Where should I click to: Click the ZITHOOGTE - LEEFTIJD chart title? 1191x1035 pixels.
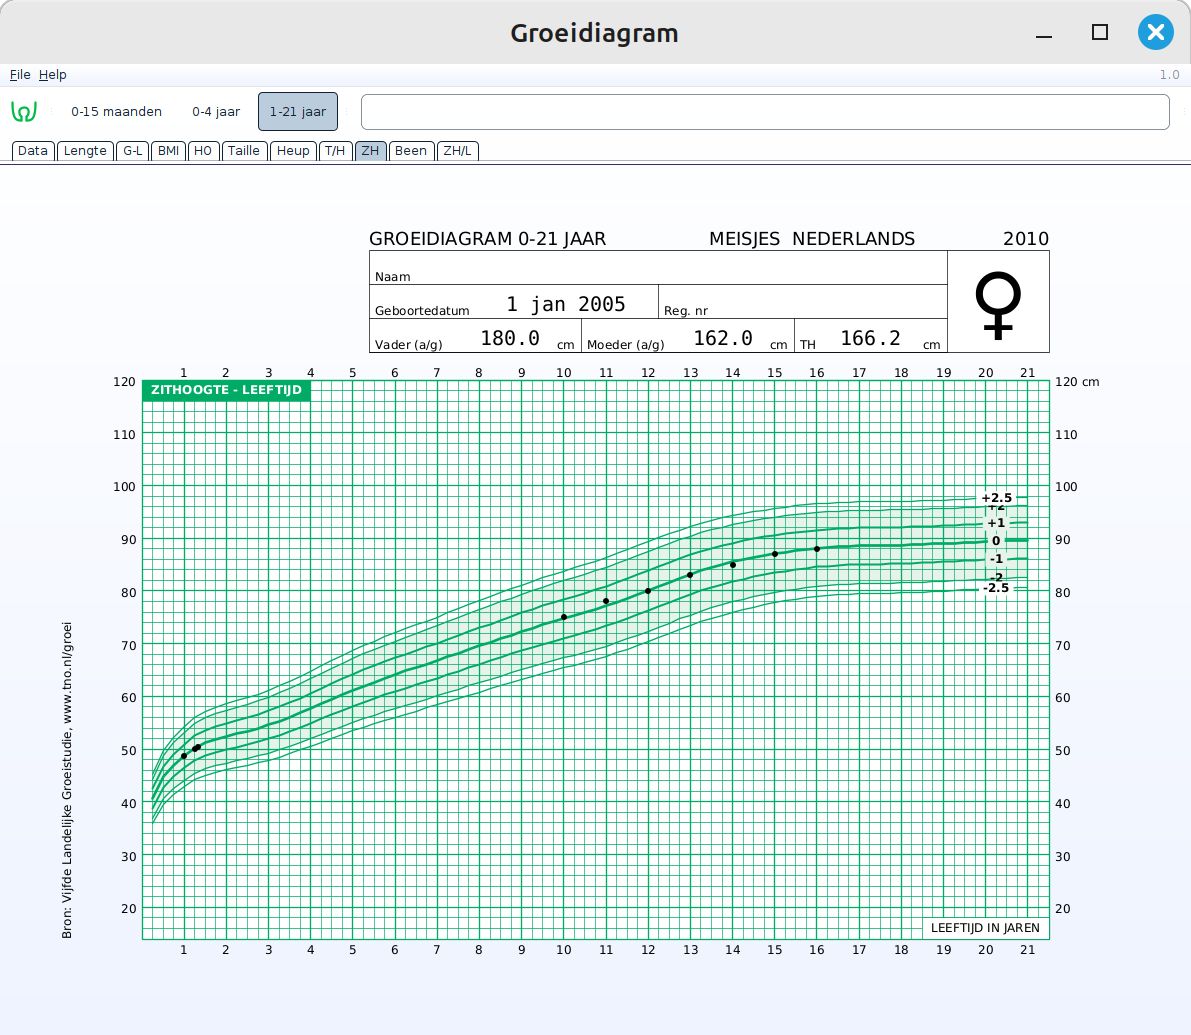click(x=226, y=390)
